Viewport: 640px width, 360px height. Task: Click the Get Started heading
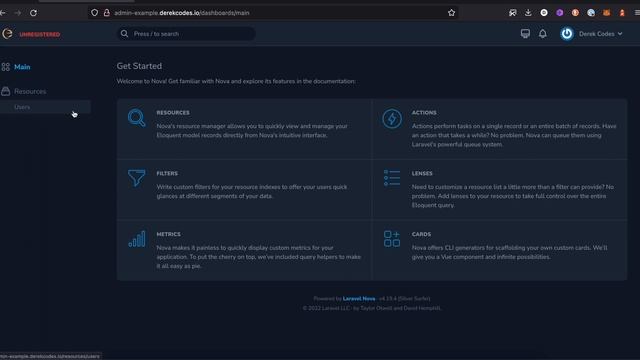click(x=139, y=66)
